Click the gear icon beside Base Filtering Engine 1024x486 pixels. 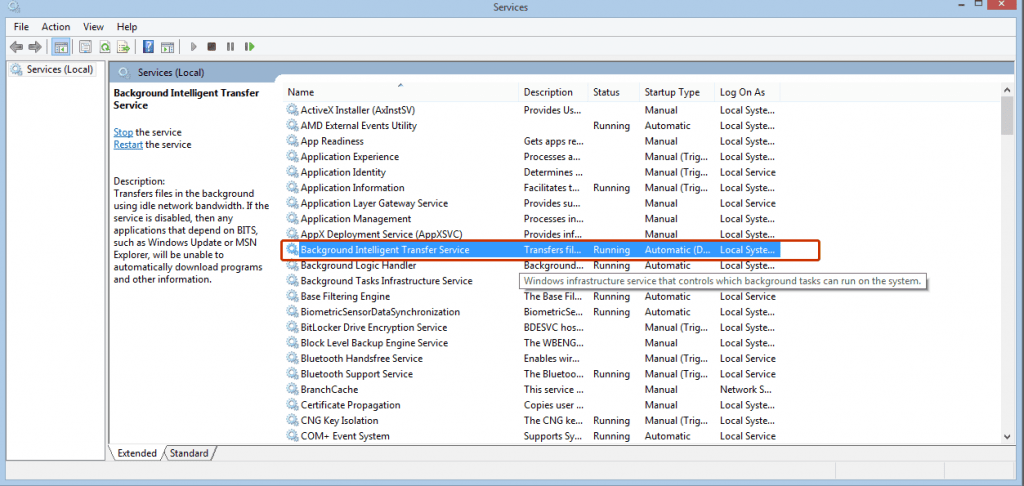tap(292, 297)
